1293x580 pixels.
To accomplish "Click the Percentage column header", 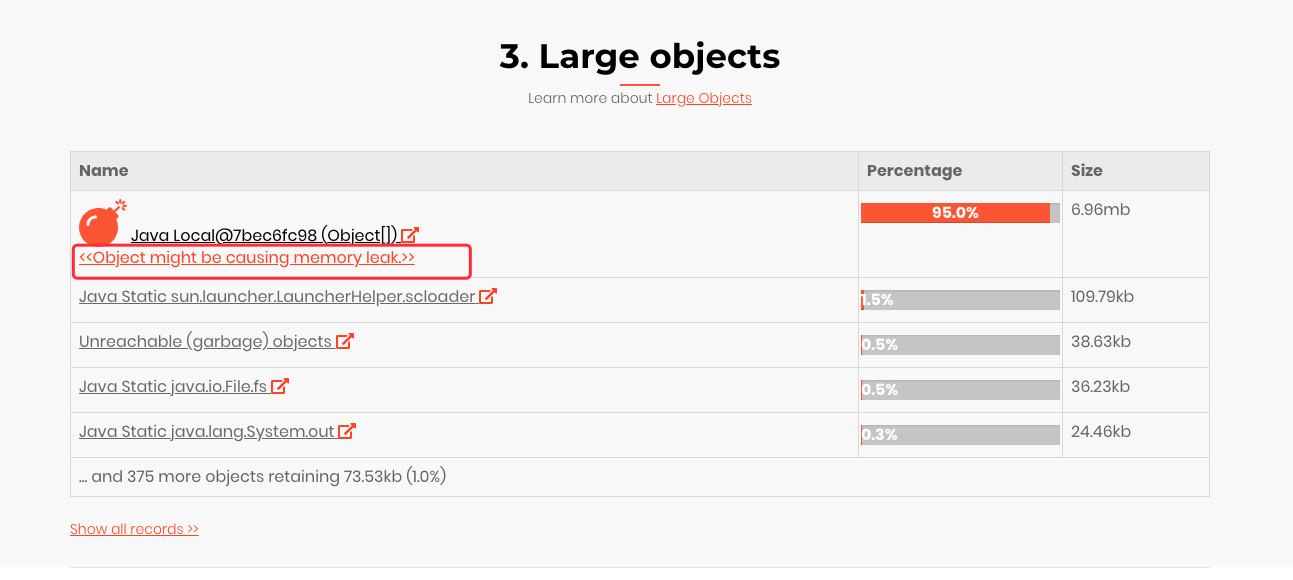I will tap(914, 171).
